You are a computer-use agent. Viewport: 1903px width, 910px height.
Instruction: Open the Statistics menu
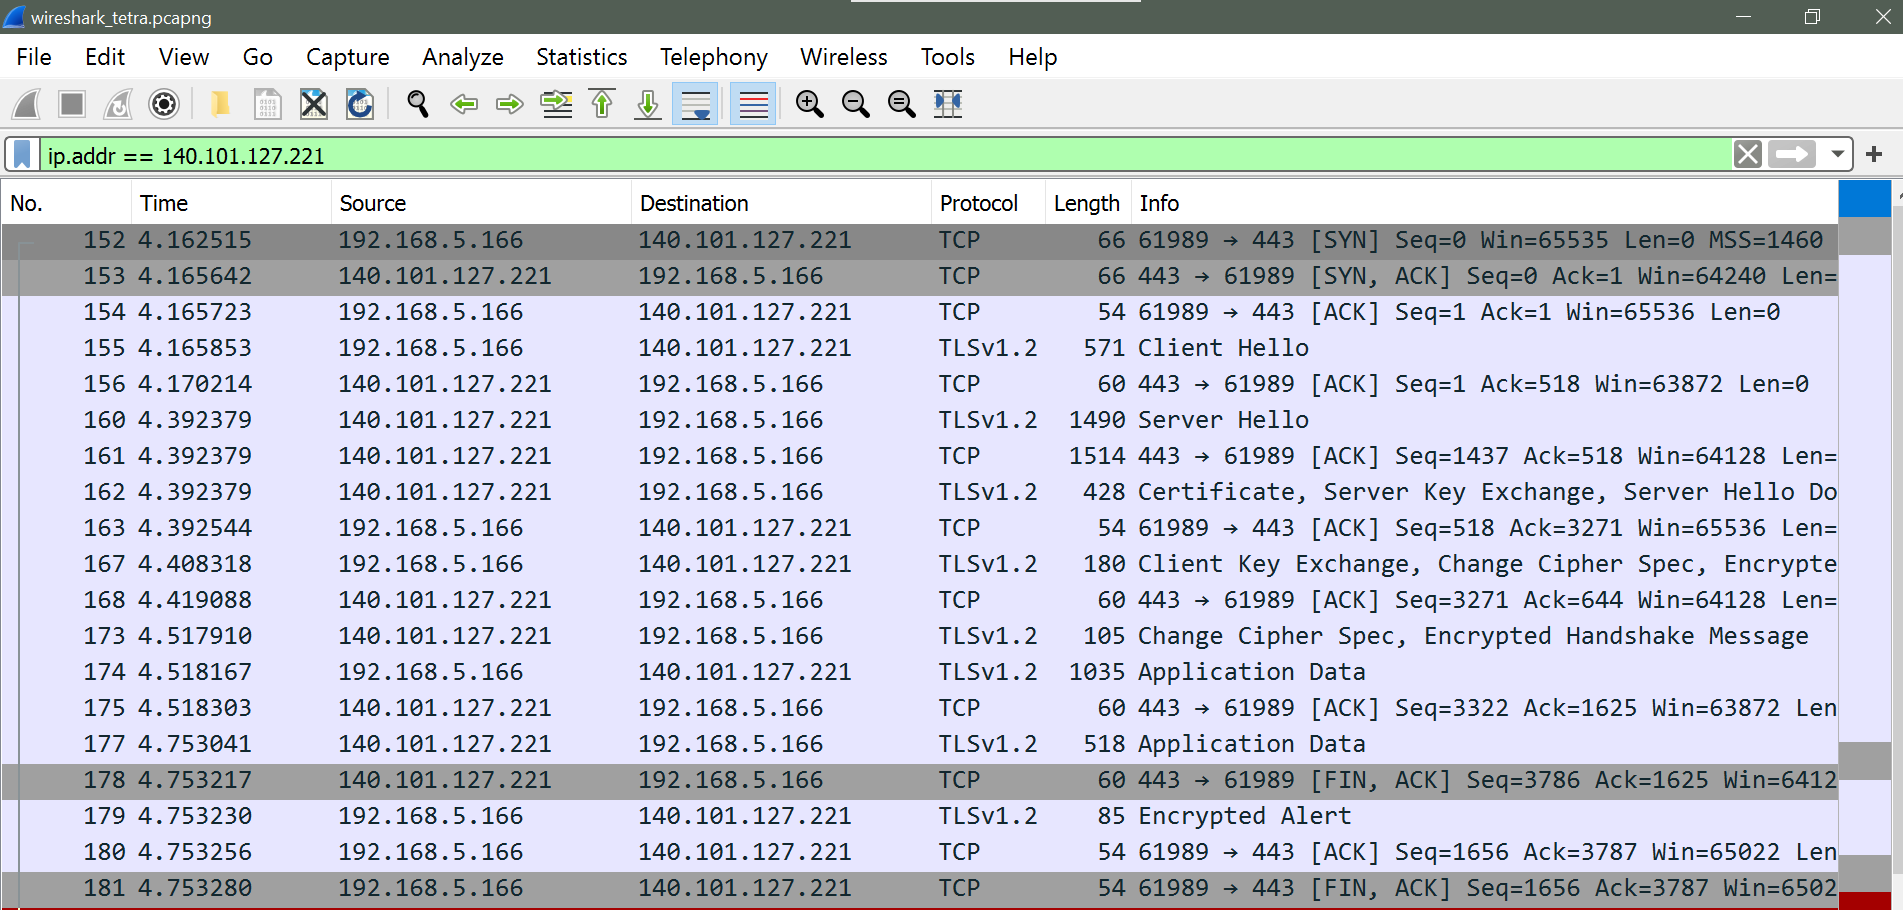(x=582, y=57)
